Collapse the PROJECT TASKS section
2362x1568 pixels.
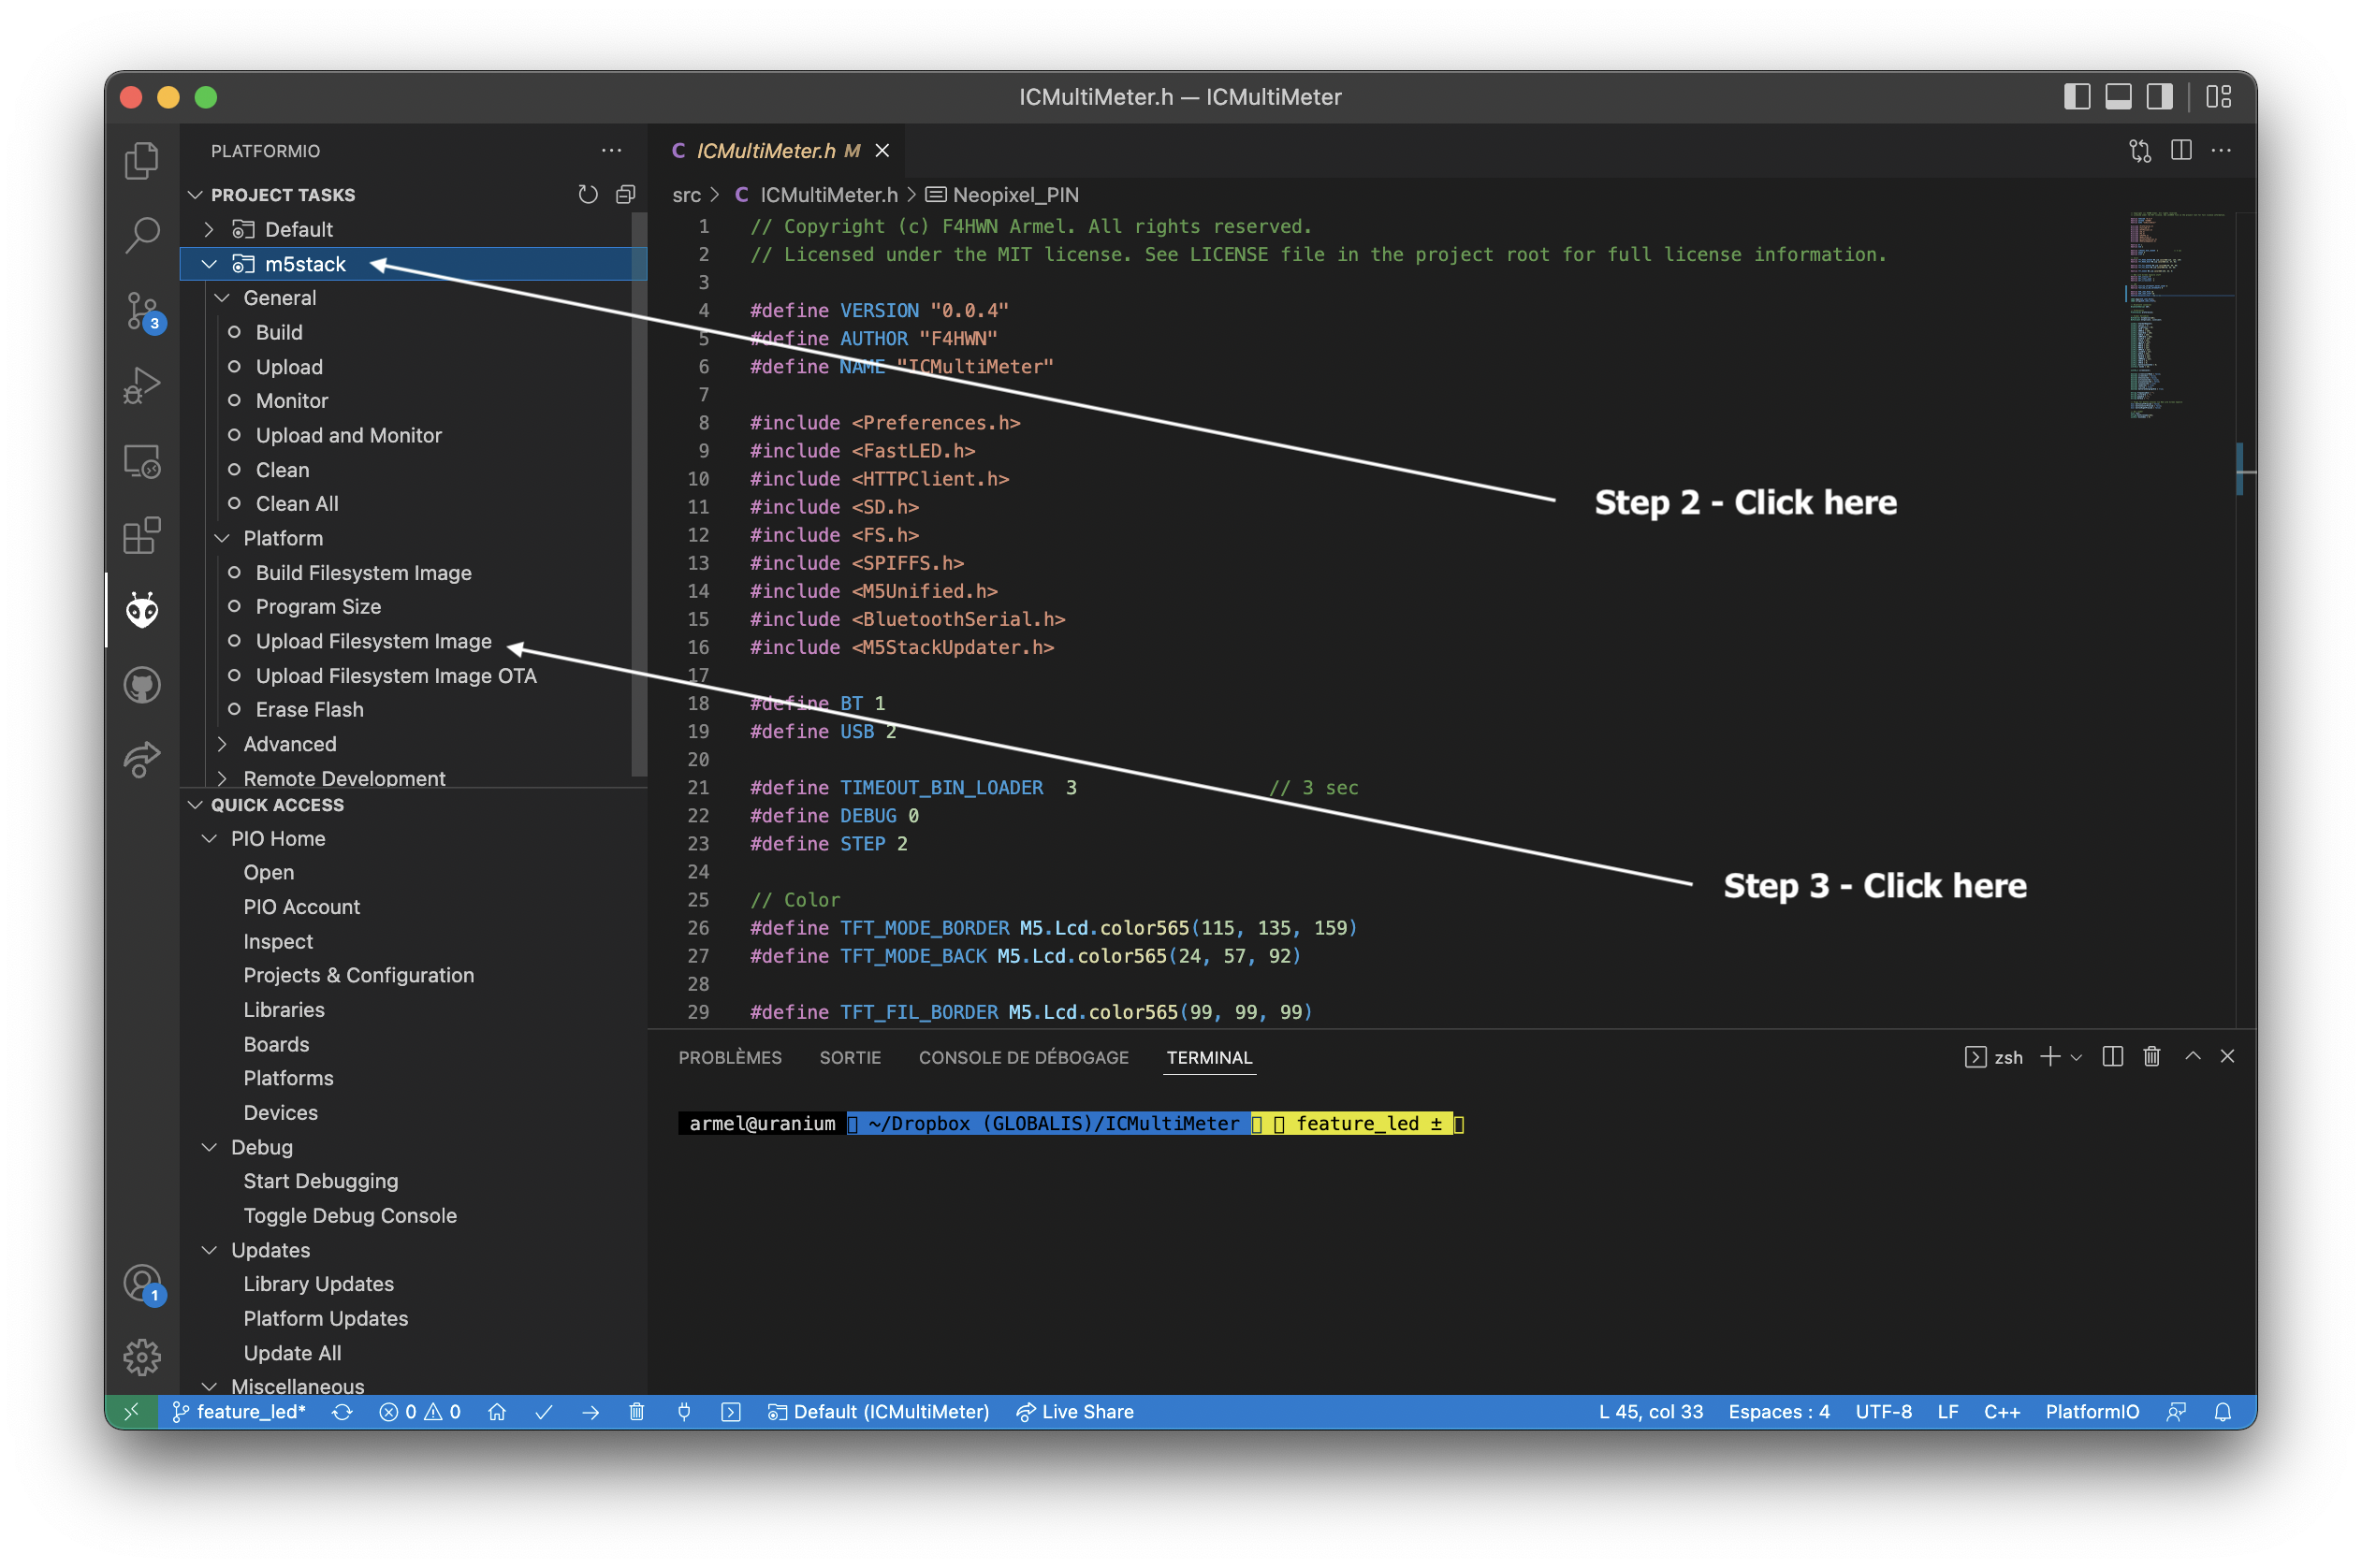[195, 194]
